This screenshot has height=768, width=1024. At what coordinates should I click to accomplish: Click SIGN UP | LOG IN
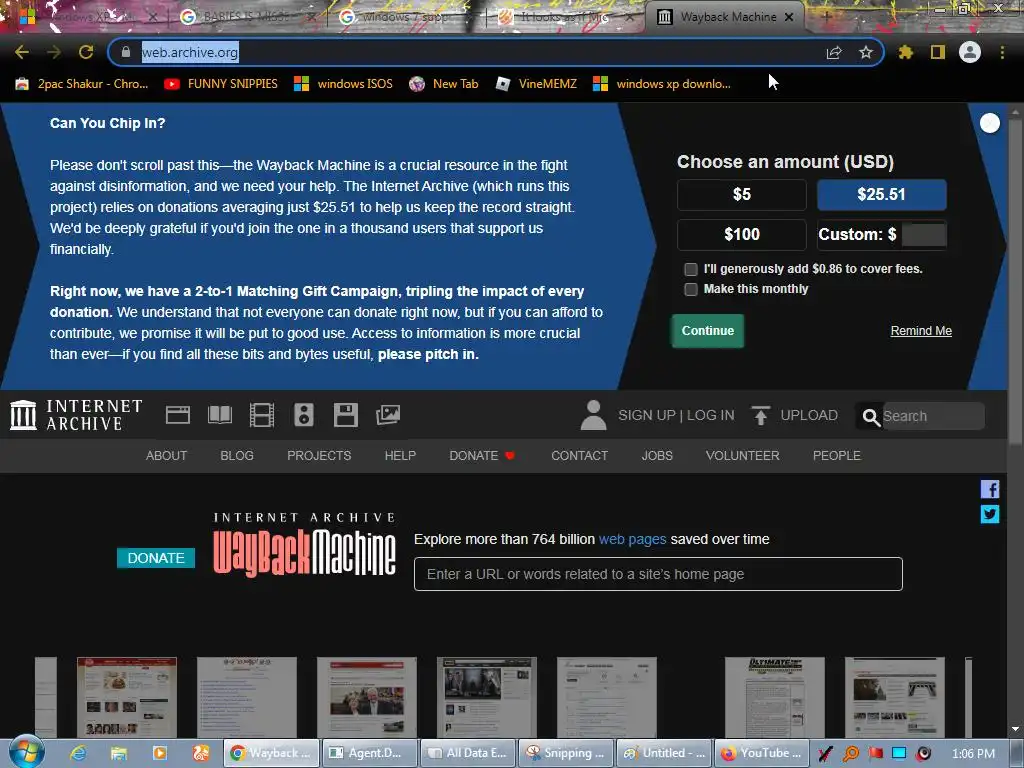(x=676, y=415)
